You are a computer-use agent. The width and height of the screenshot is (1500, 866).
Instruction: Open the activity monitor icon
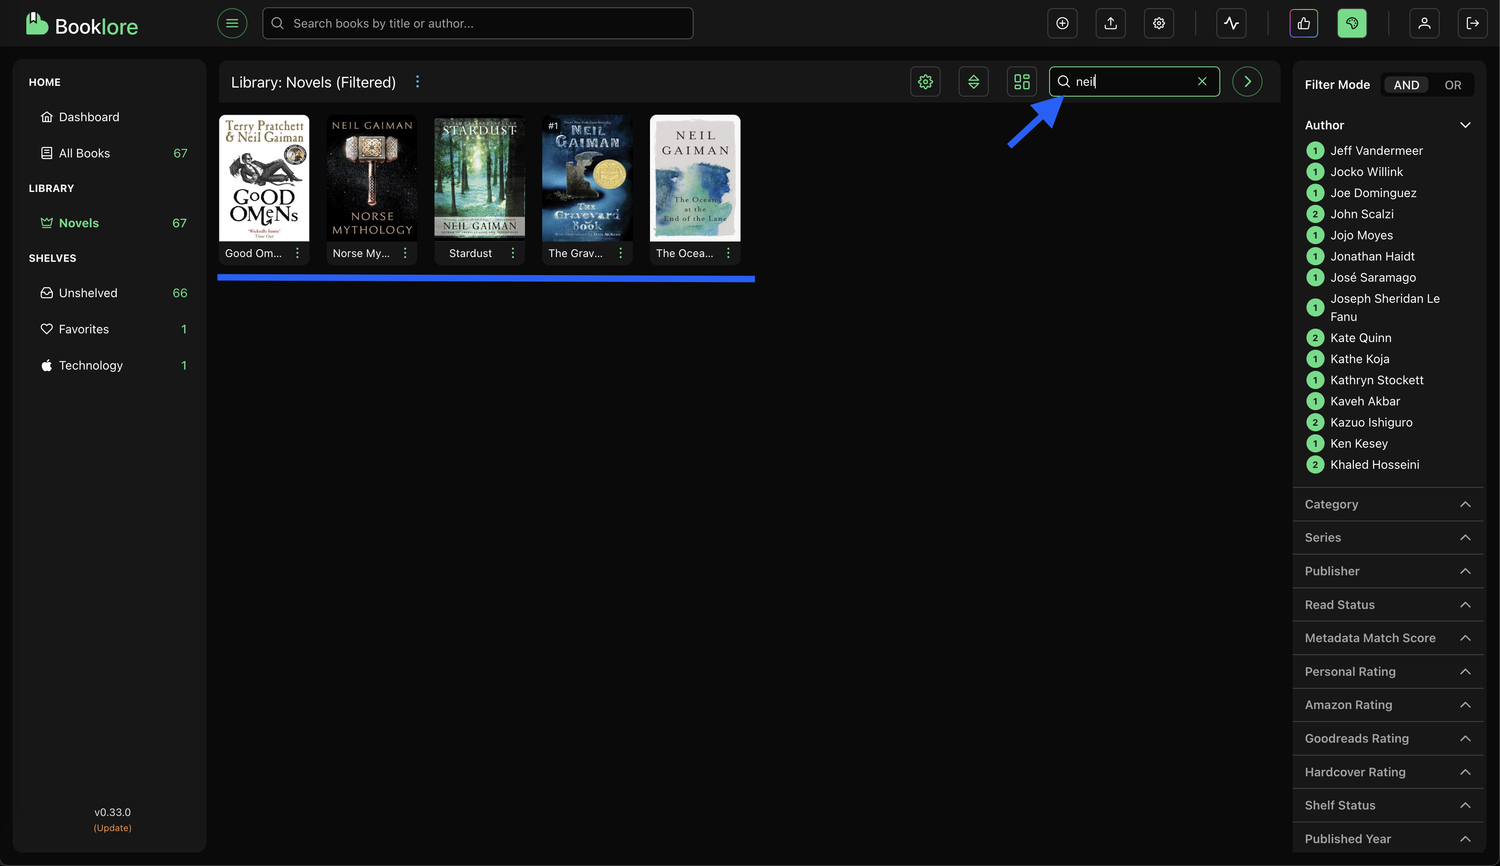[1231, 23]
